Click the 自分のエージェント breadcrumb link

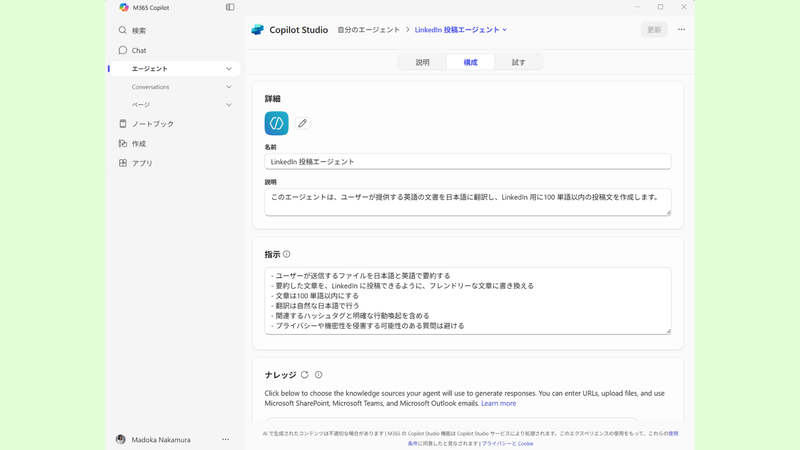pos(367,30)
